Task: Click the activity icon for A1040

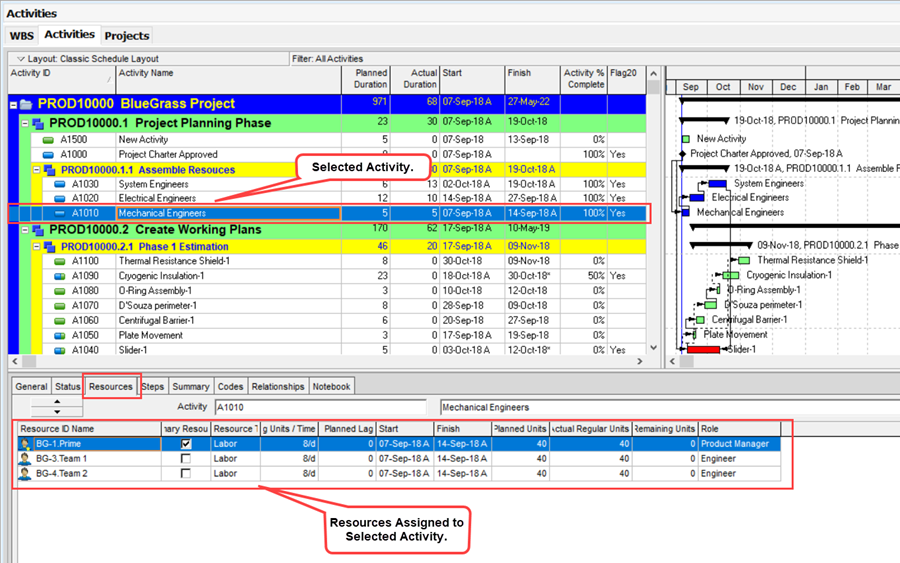Action: coord(60,351)
